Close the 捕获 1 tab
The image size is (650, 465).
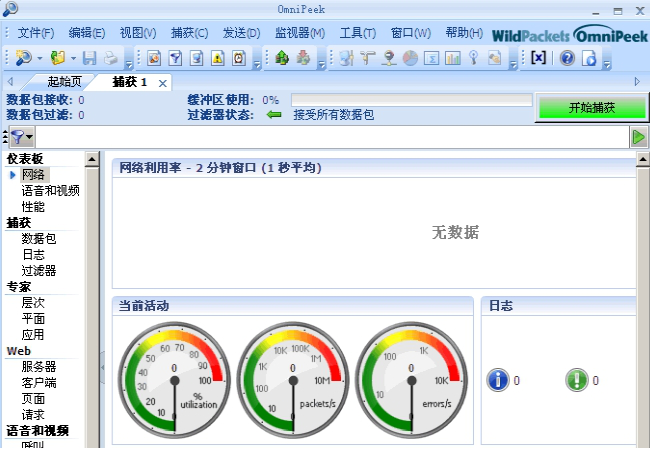click(x=163, y=83)
